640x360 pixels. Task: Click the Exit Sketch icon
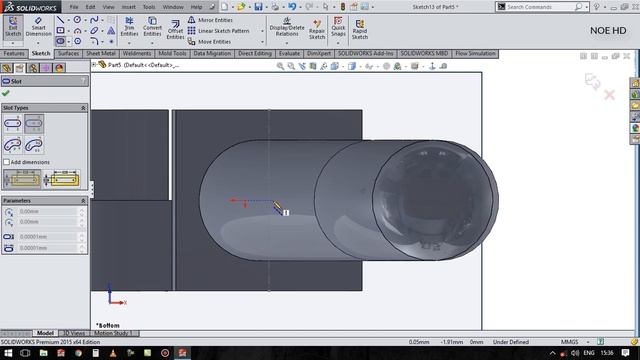point(13,27)
